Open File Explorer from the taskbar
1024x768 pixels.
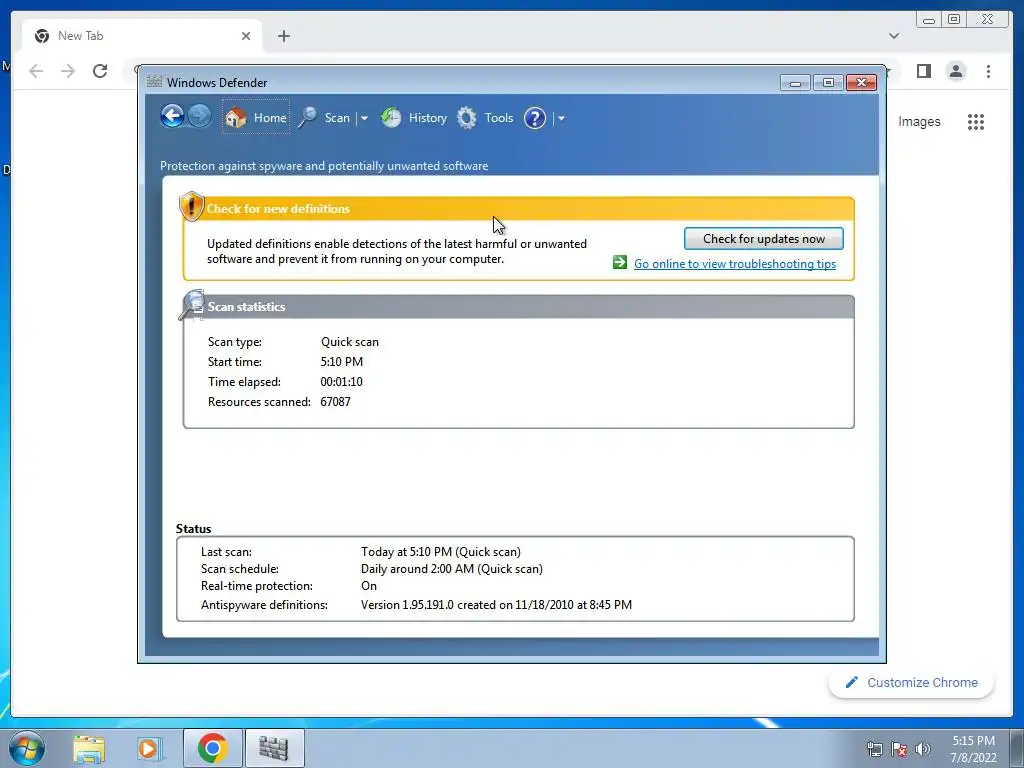click(x=89, y=748)
